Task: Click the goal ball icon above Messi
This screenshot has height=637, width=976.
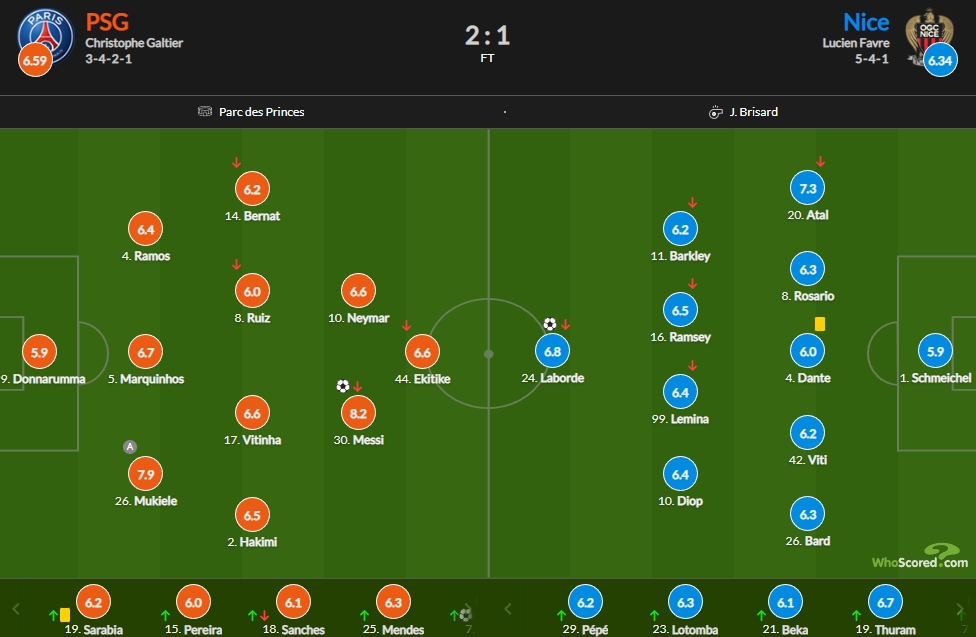Action: [x=342, y=386]
